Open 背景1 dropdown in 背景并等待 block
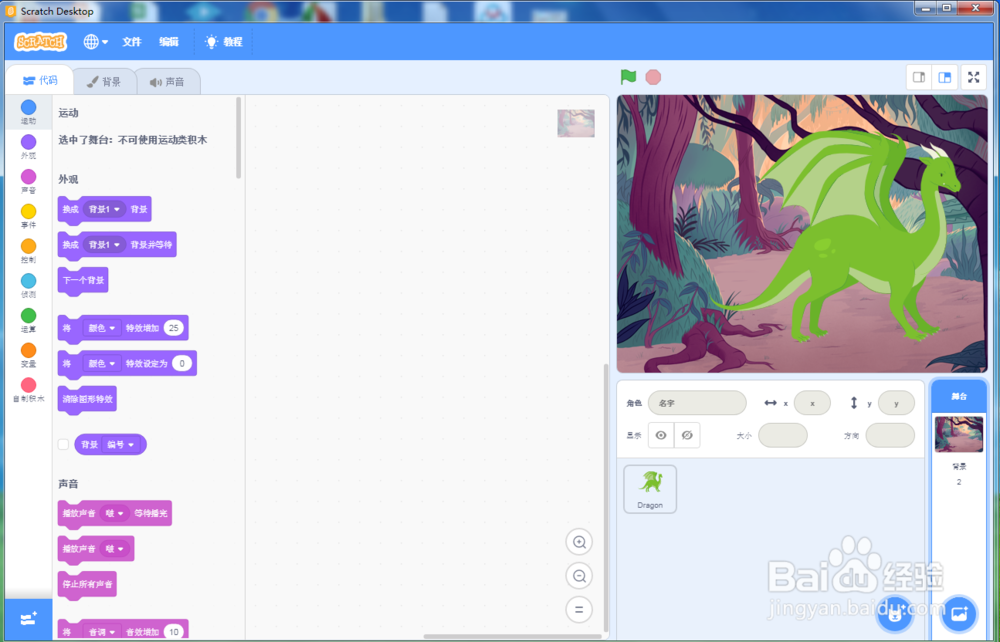Screen dimensions: 1000x642 pyautogui.click(x=104, y=245)
